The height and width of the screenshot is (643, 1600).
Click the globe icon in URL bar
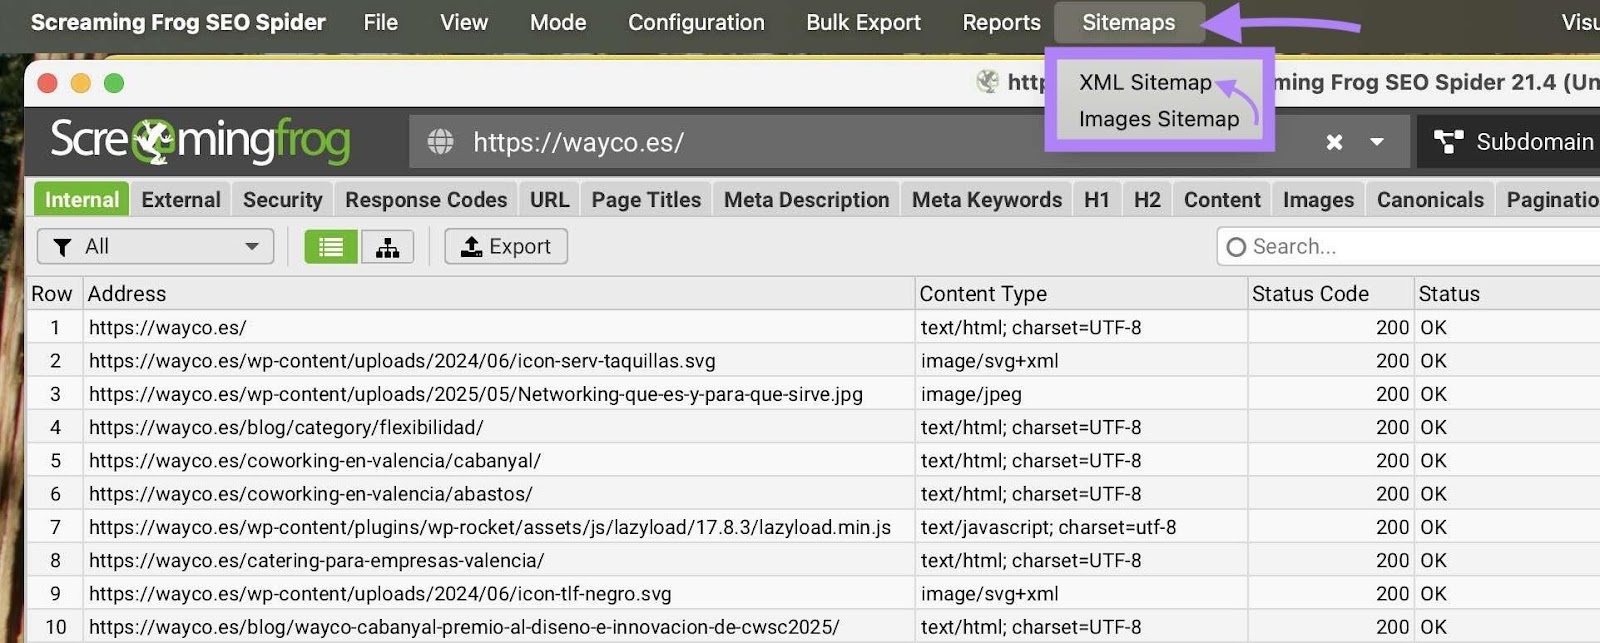pyautogui.click(x=440, y=142)
